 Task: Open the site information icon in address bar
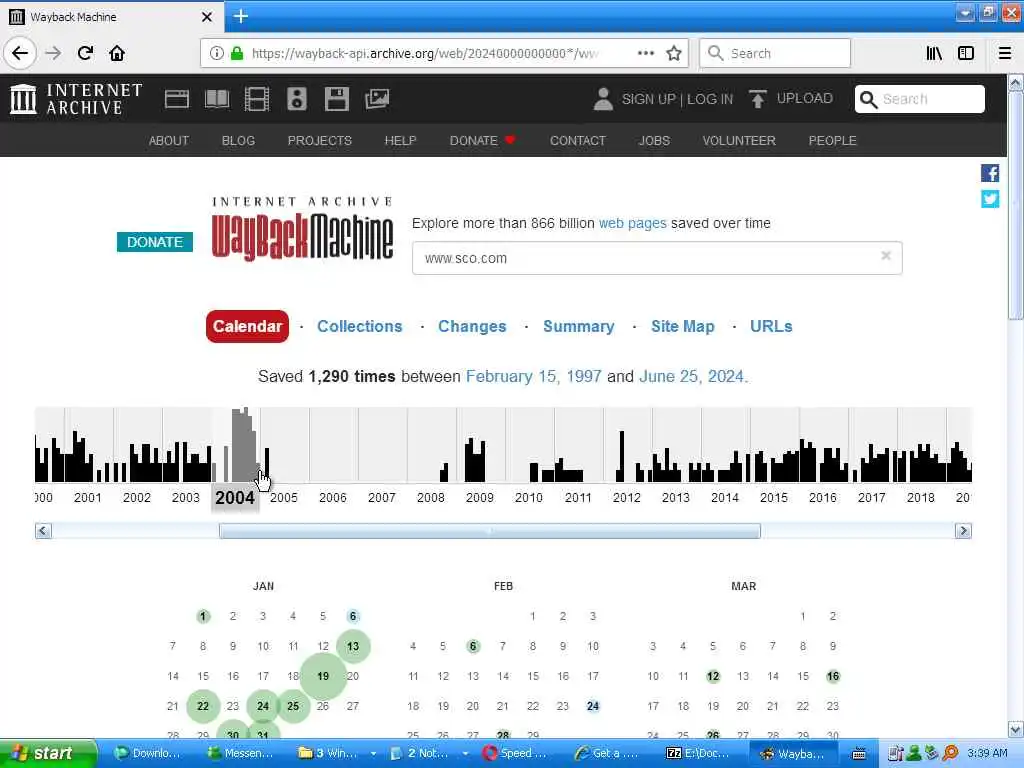(x=216, y=53)
